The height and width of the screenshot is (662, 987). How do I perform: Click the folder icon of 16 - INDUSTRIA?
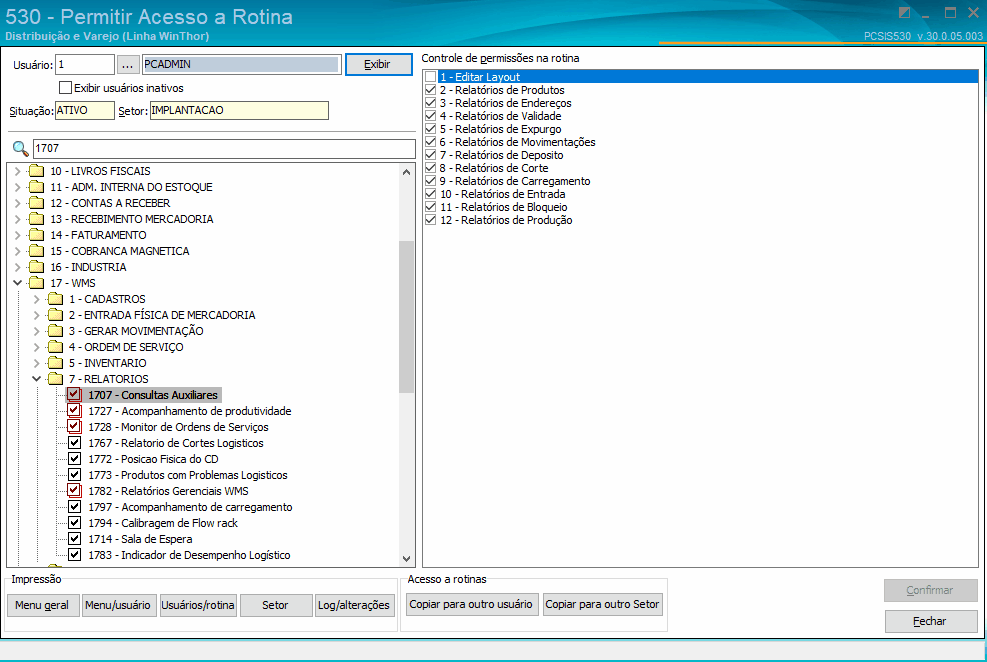point(37,267)
